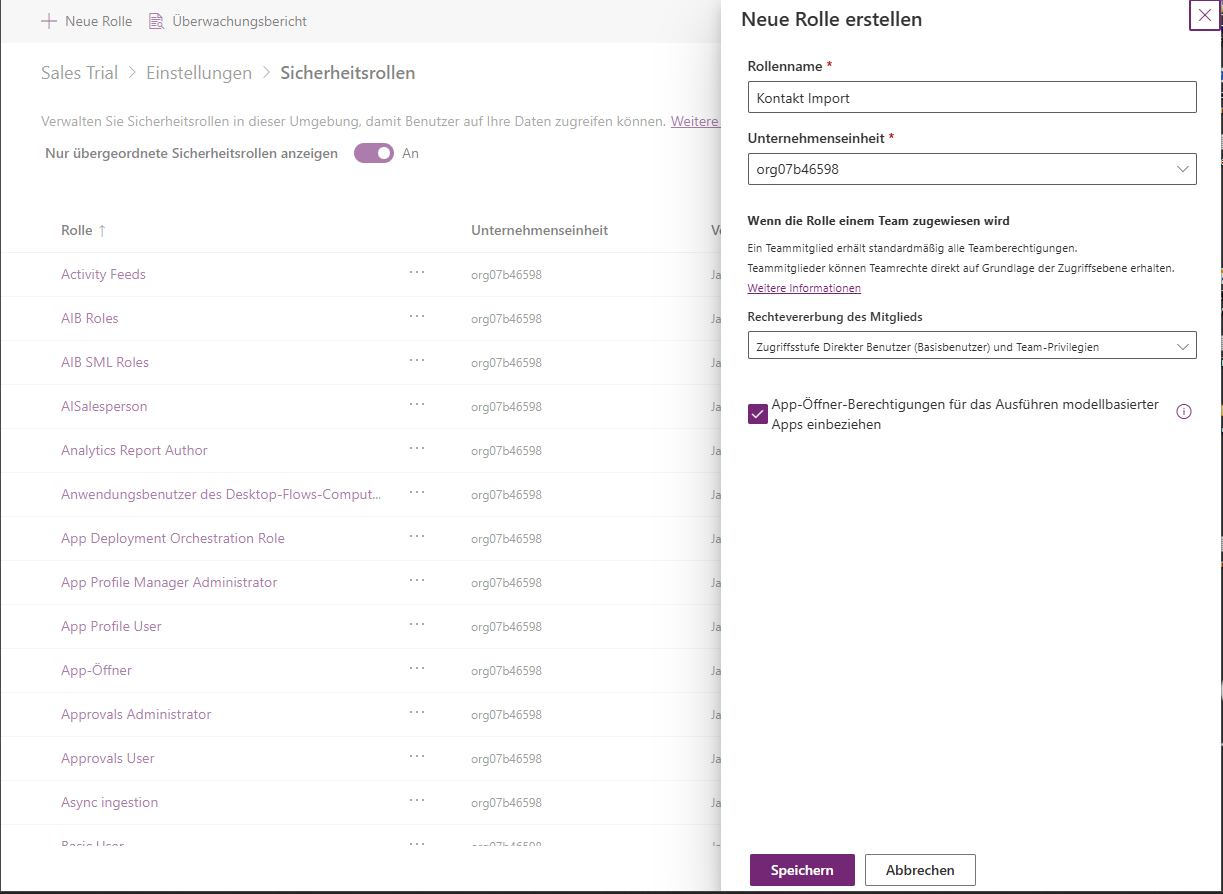
Task: Open the Überwachungsbericht report icon
Action: pos(156,21)
